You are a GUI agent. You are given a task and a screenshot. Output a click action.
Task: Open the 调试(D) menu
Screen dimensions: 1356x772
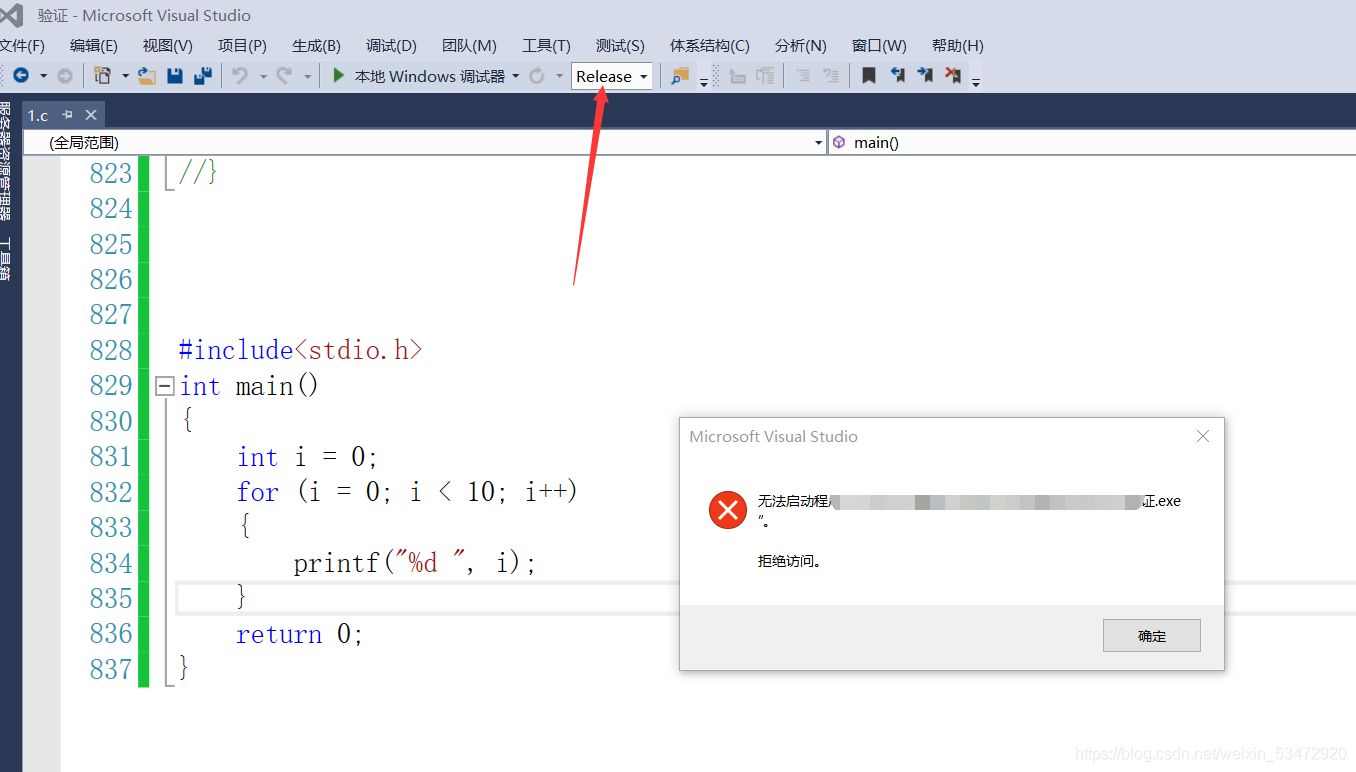coord(391,46)
